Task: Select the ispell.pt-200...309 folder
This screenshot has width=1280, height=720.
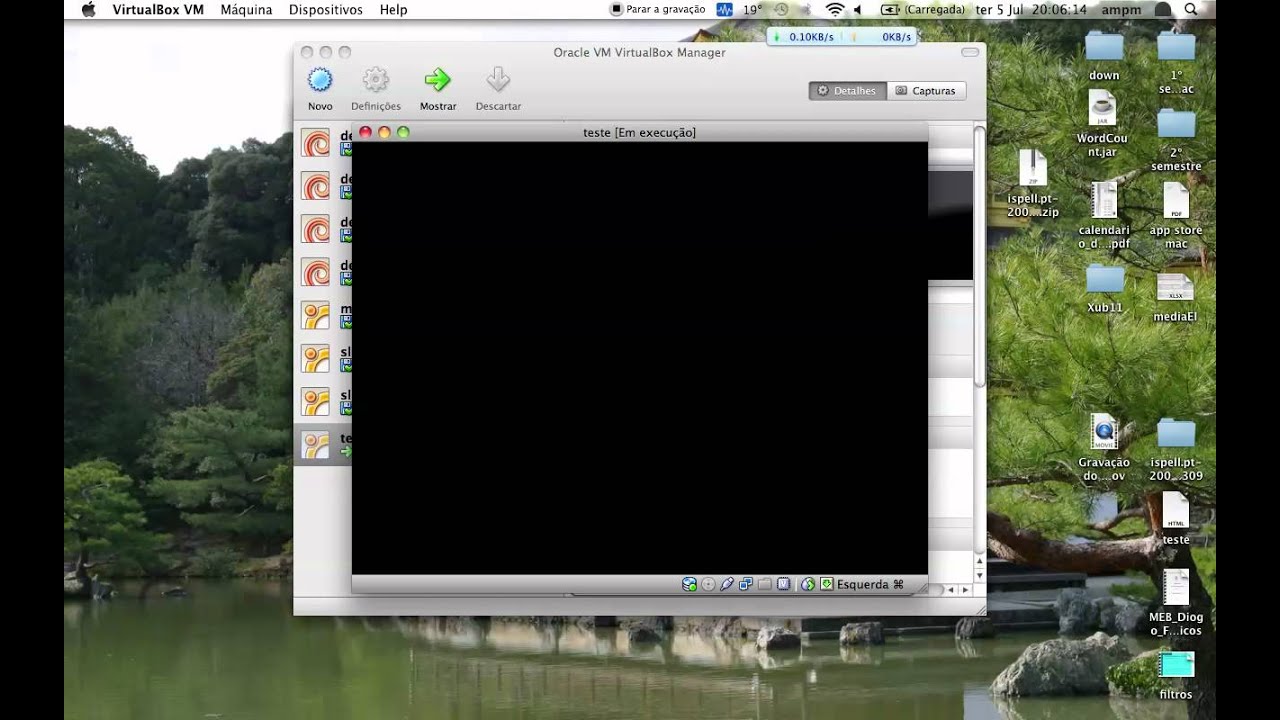Action: coord(1176,449)
